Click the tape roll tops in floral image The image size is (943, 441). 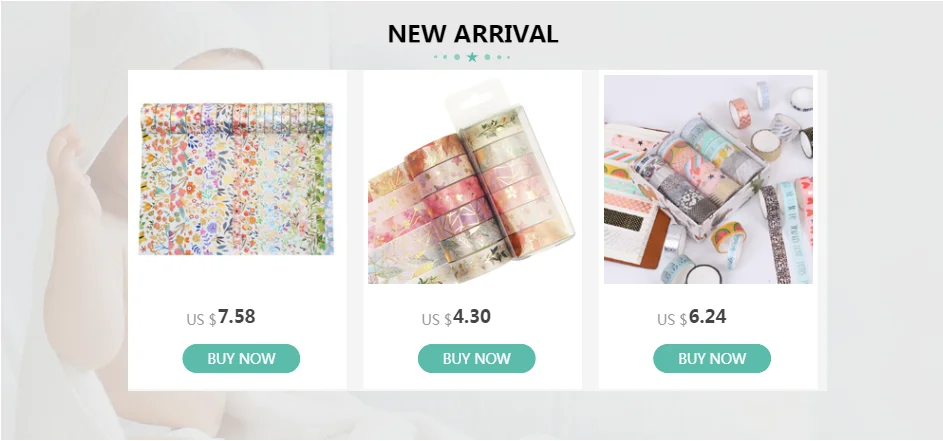tap(236, 111)
